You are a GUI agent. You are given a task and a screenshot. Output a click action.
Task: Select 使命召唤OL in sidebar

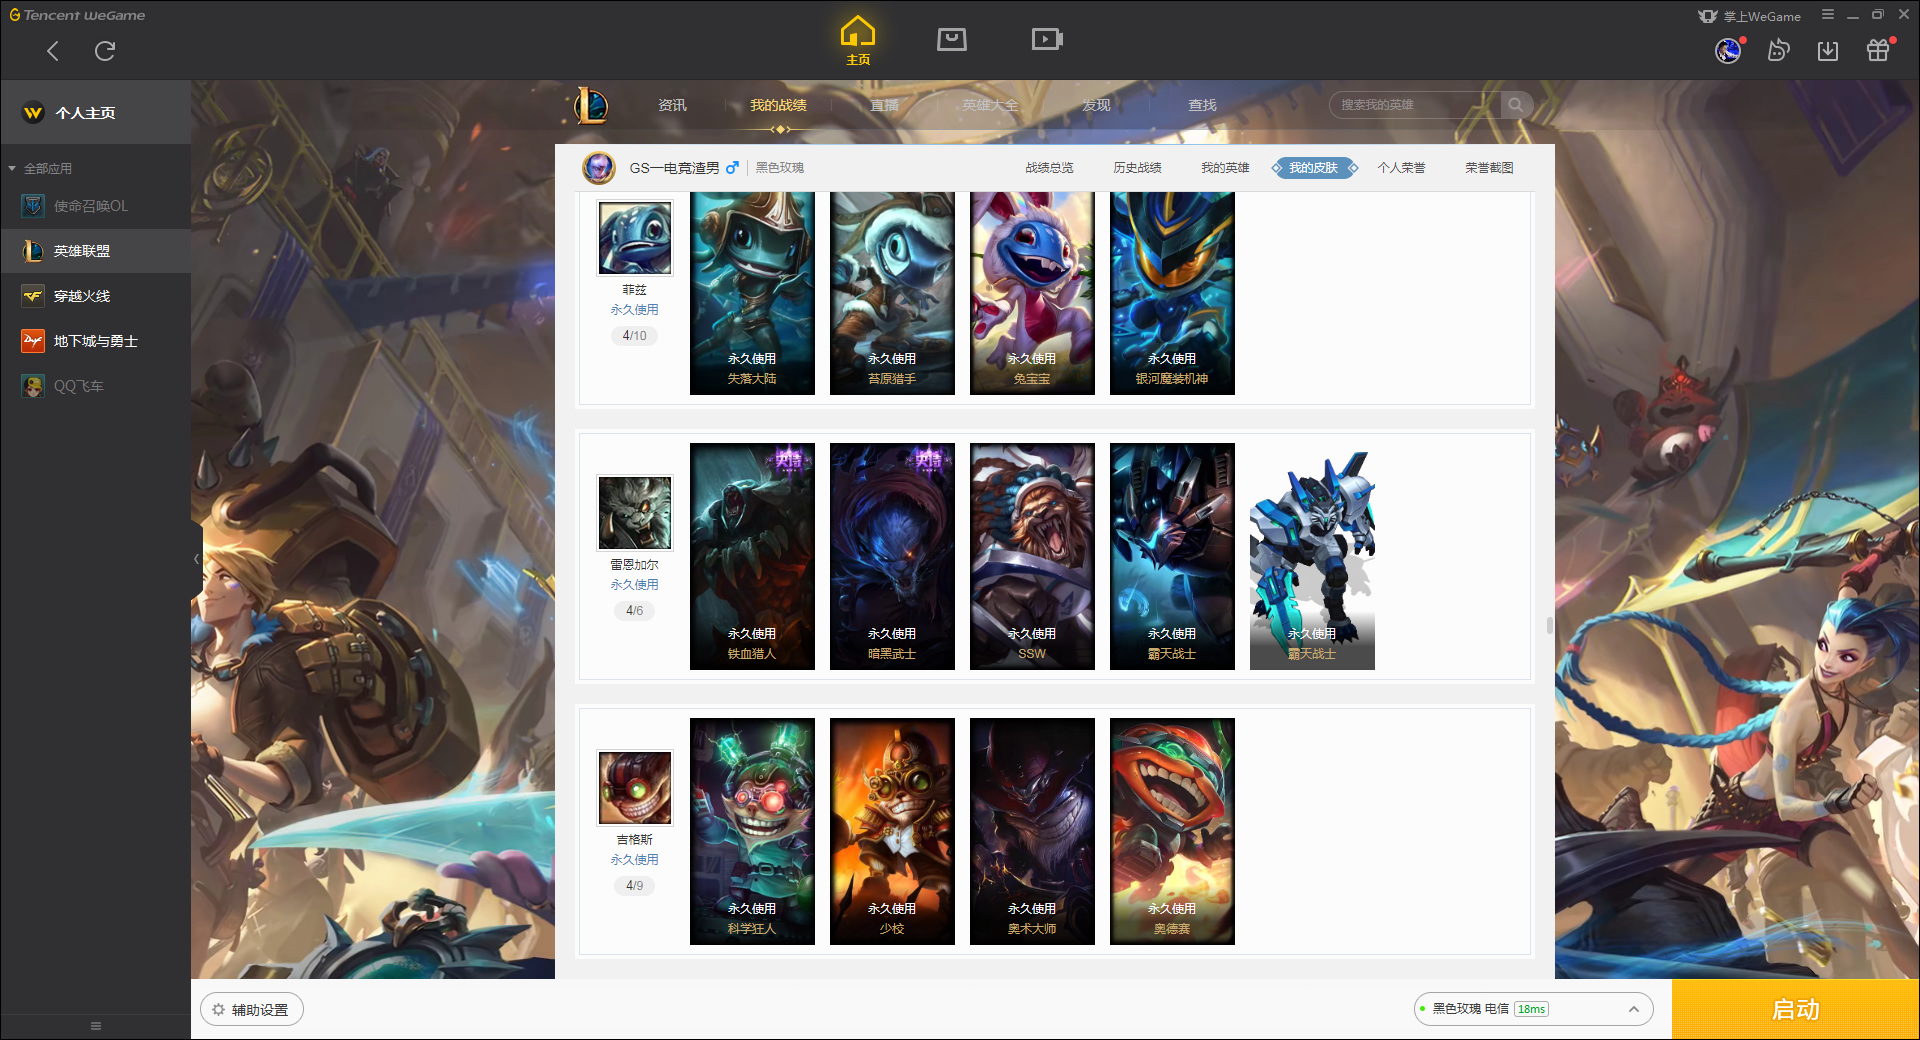95,206
